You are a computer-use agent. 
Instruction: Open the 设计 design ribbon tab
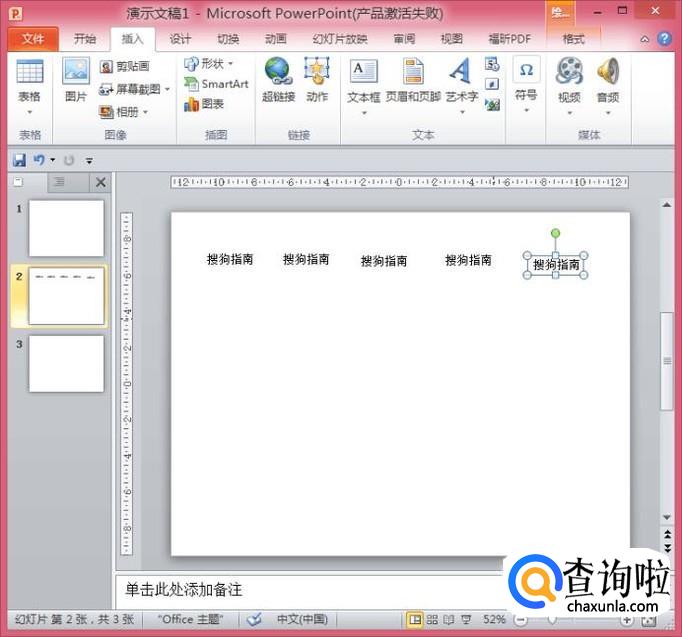180,39
